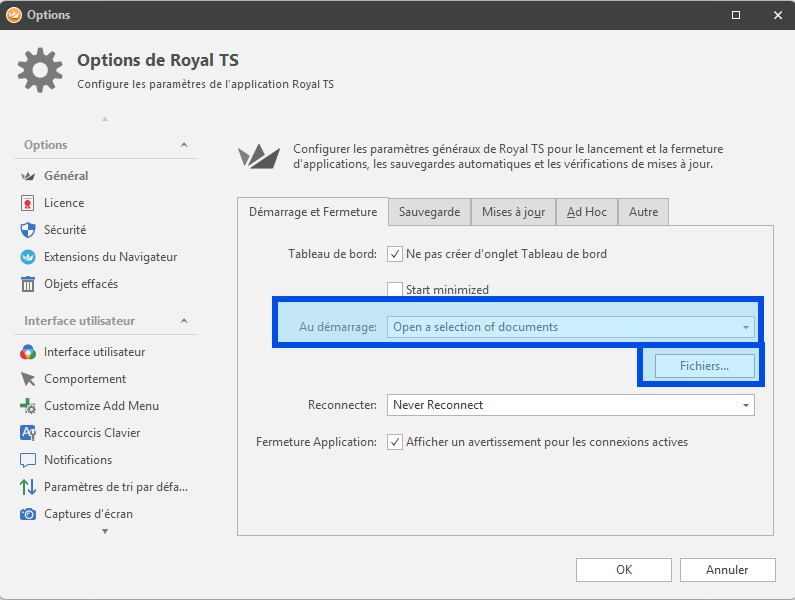Viewport: 795px width, 600px height.
Task: Switch to the Ad Hoc tab
Action: [587, 212]
